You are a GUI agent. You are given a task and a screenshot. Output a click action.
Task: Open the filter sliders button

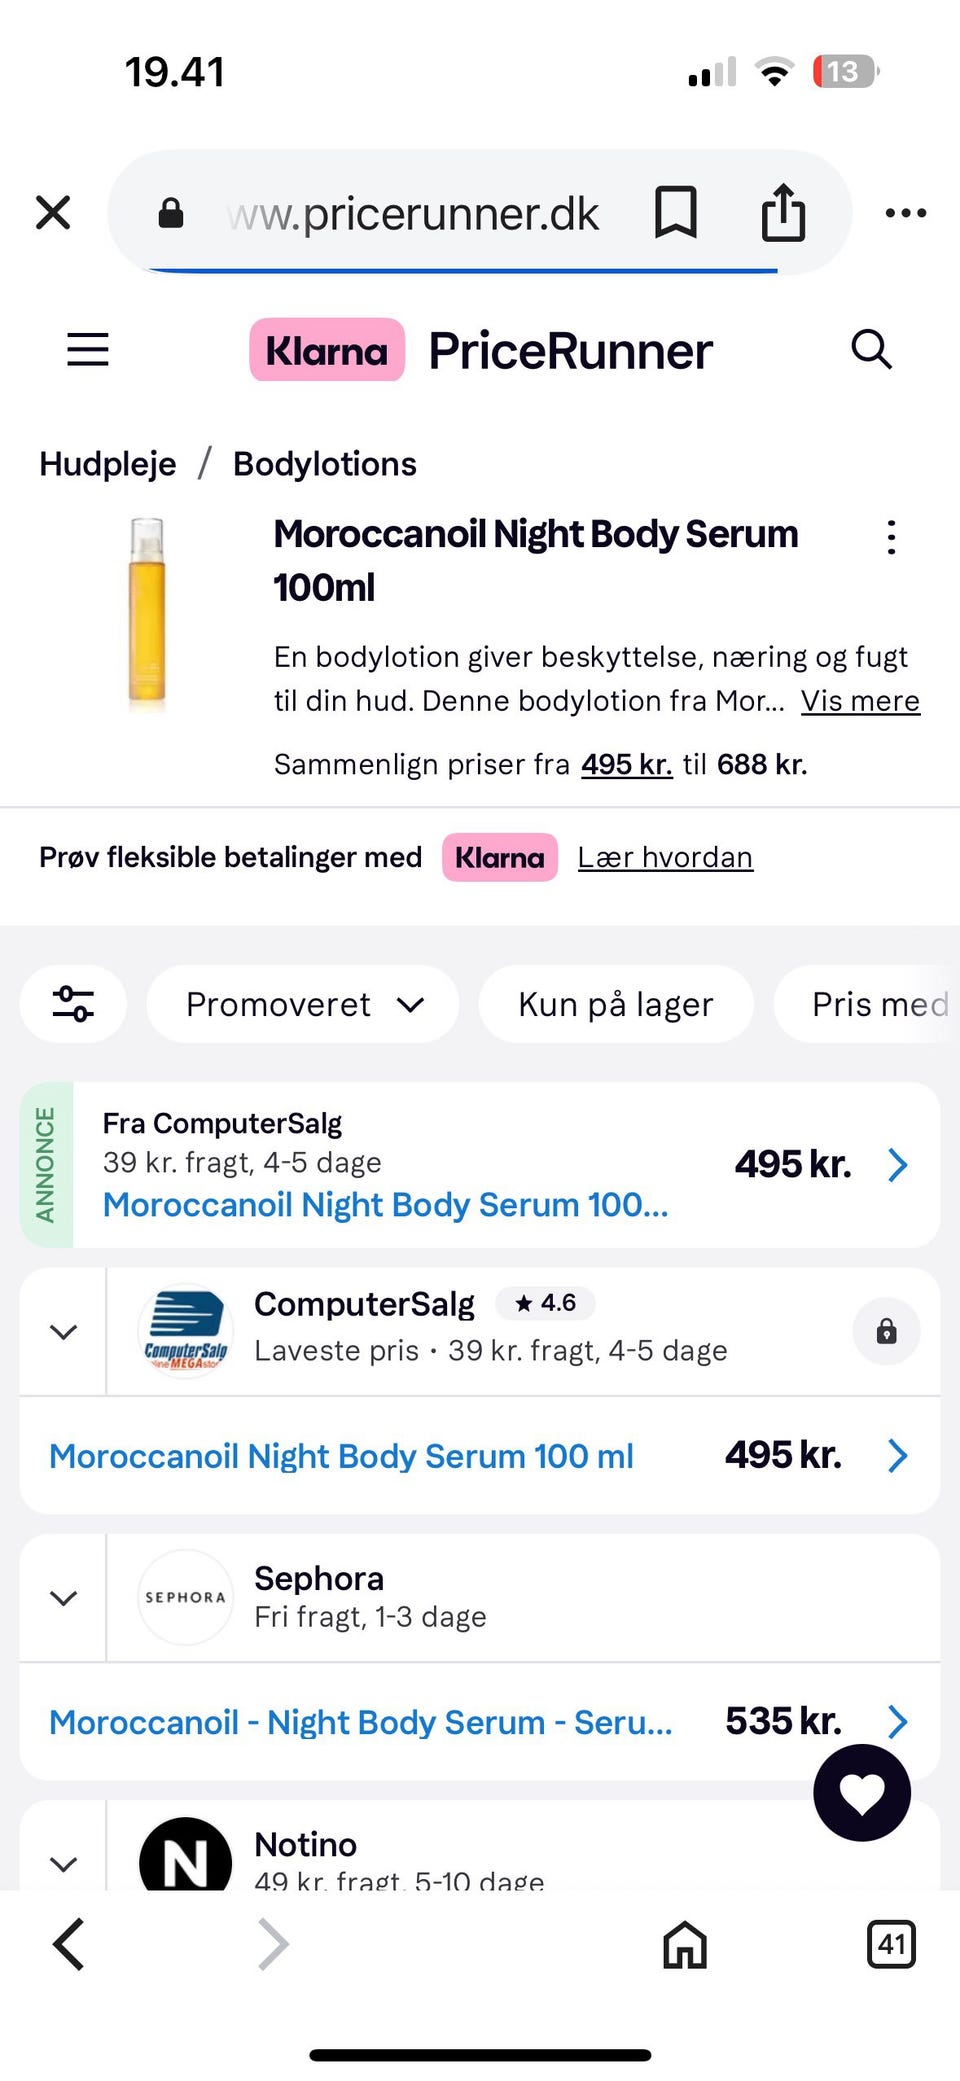pyautogui.click(x=73, y=1004)
